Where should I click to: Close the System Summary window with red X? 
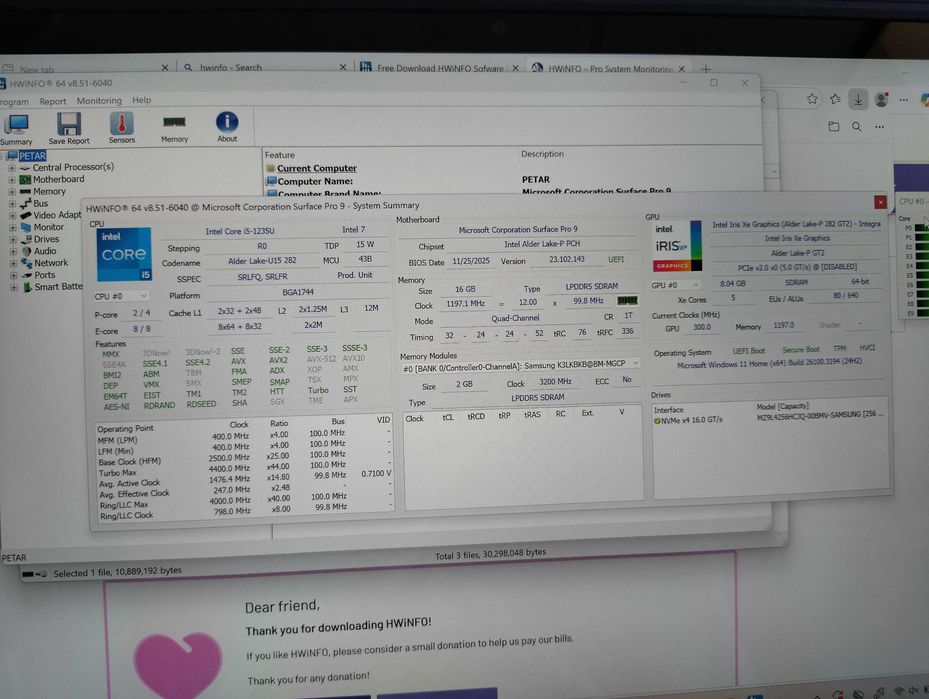[880, 202]
